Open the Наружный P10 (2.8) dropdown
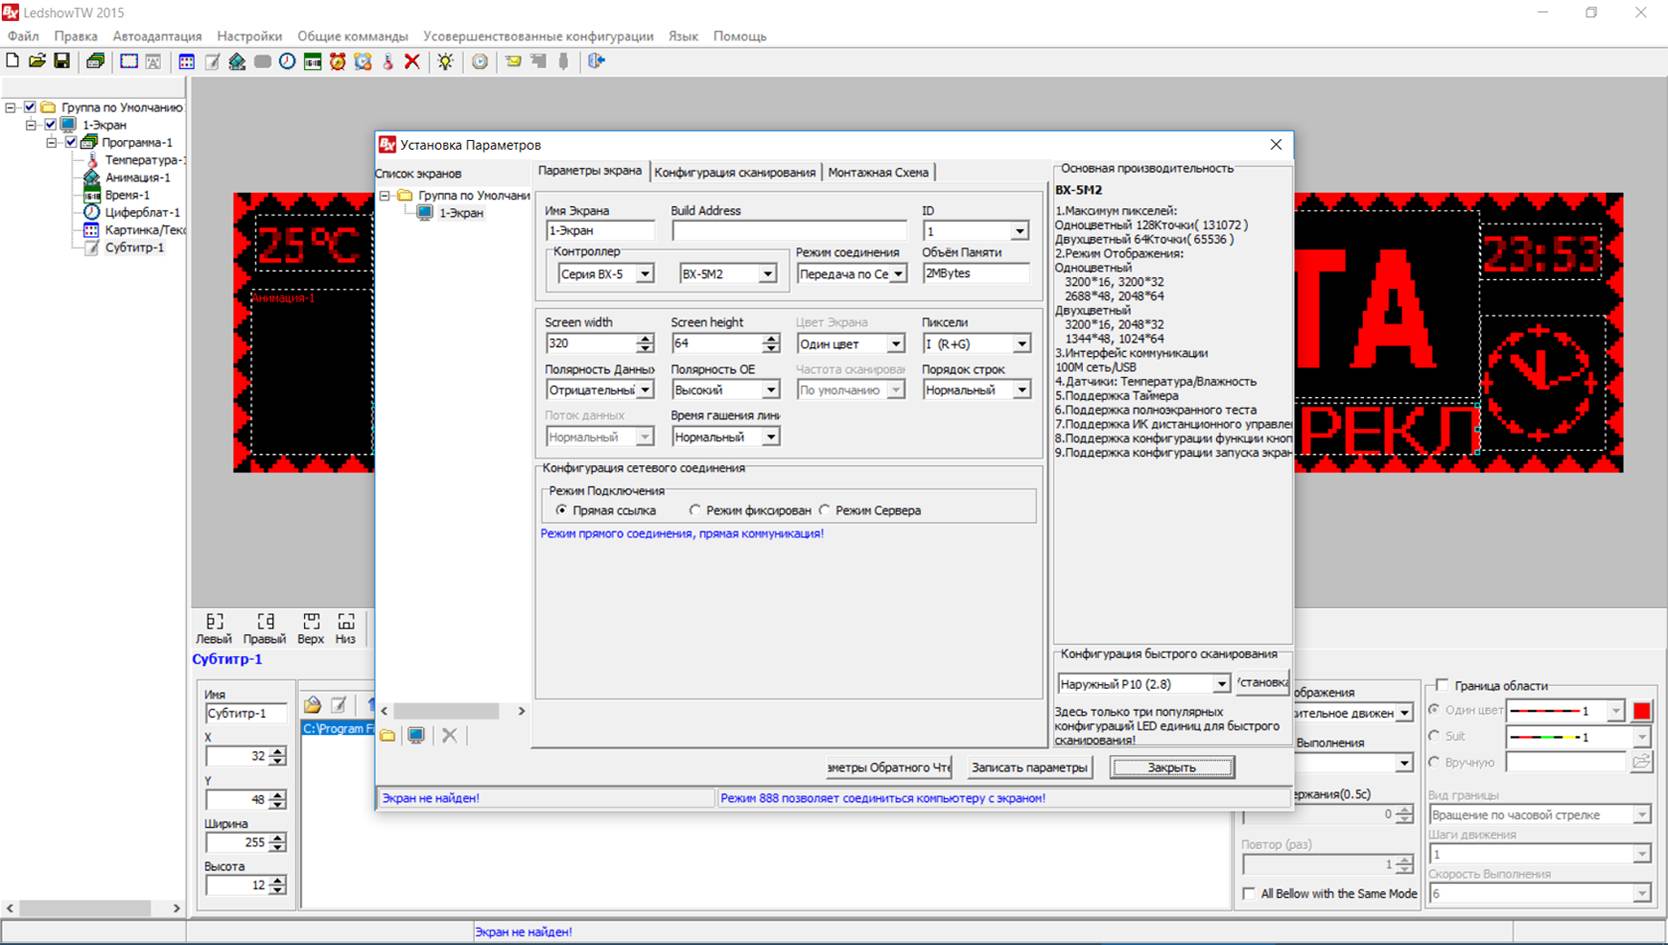Viewport: 1668px width, 945px height. click(1221, 684)
